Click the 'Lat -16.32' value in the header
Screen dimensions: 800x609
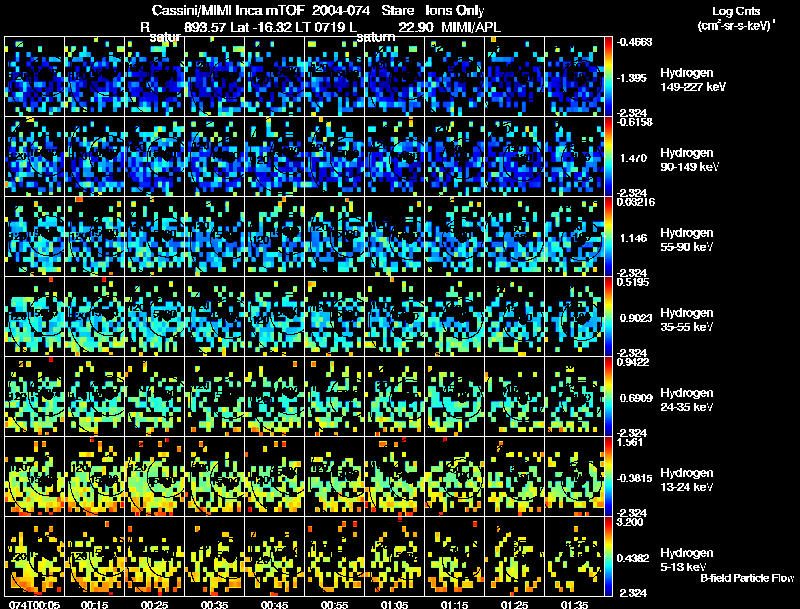coord(260,27)
